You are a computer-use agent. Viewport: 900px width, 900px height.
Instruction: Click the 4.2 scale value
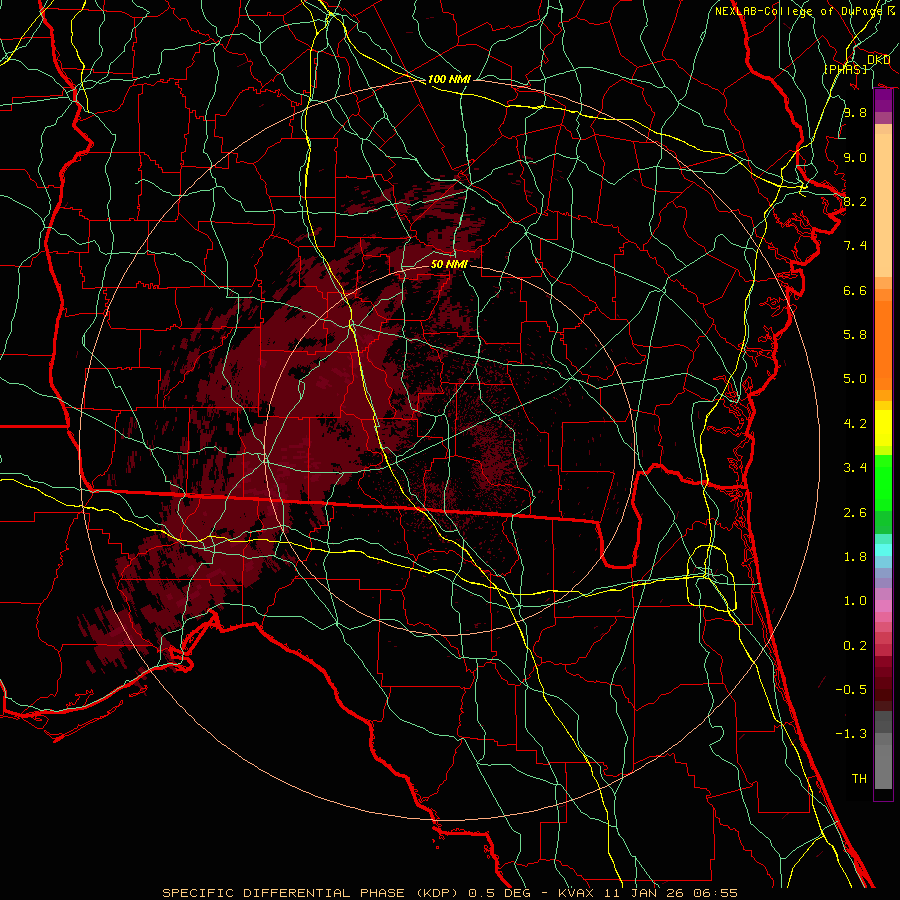pyautogui.click(x=855, y=424)
